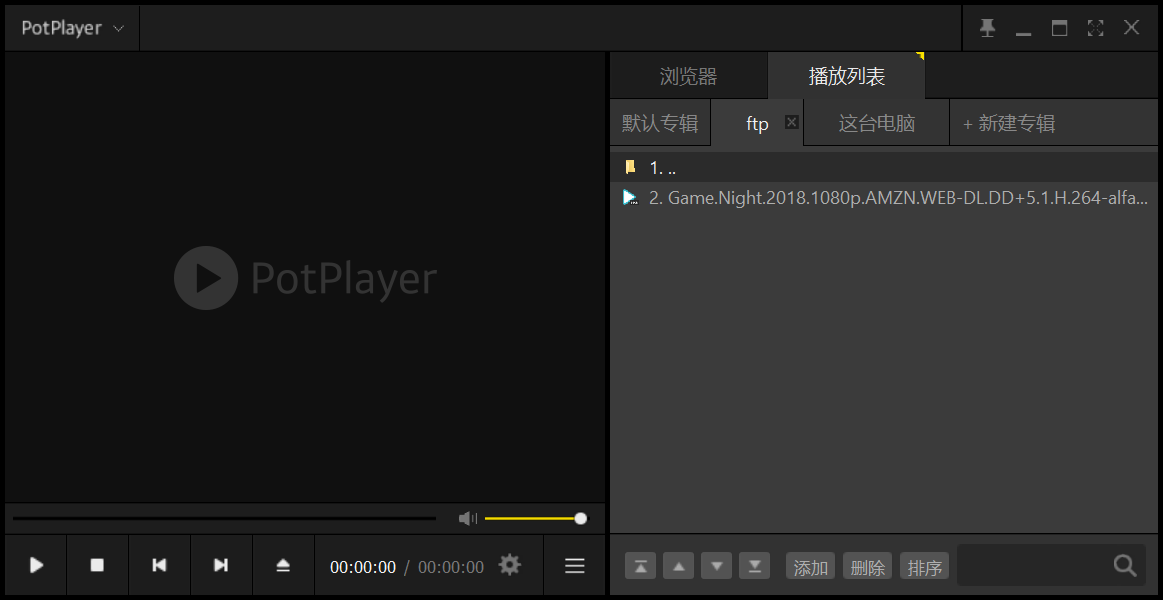Screen dimensions: 1163x600
Task: Select the Game.Night.2018 video item
Action: click(883, 197)
